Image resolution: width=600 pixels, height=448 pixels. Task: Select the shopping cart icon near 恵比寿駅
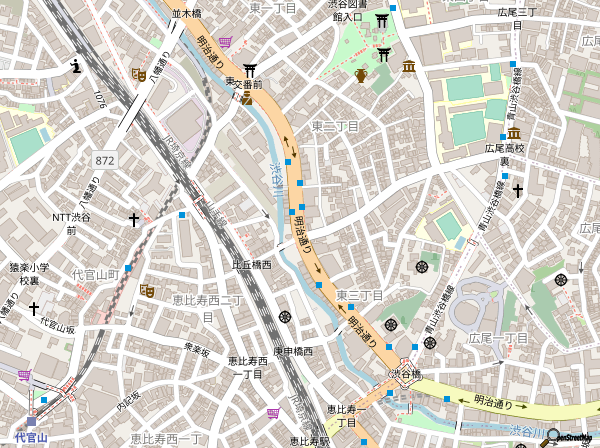[273, 413]
